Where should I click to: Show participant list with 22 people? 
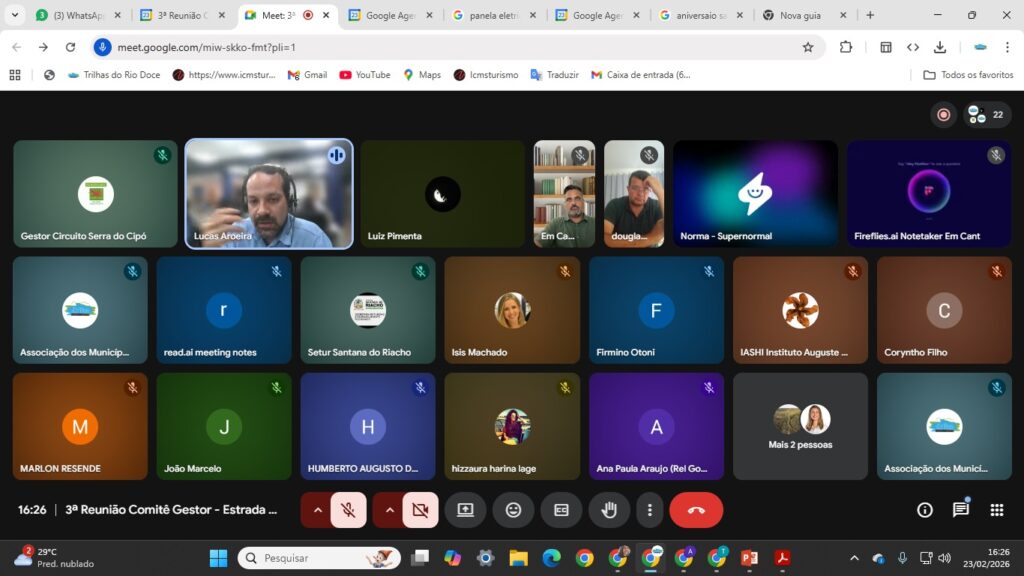[986, 115]
